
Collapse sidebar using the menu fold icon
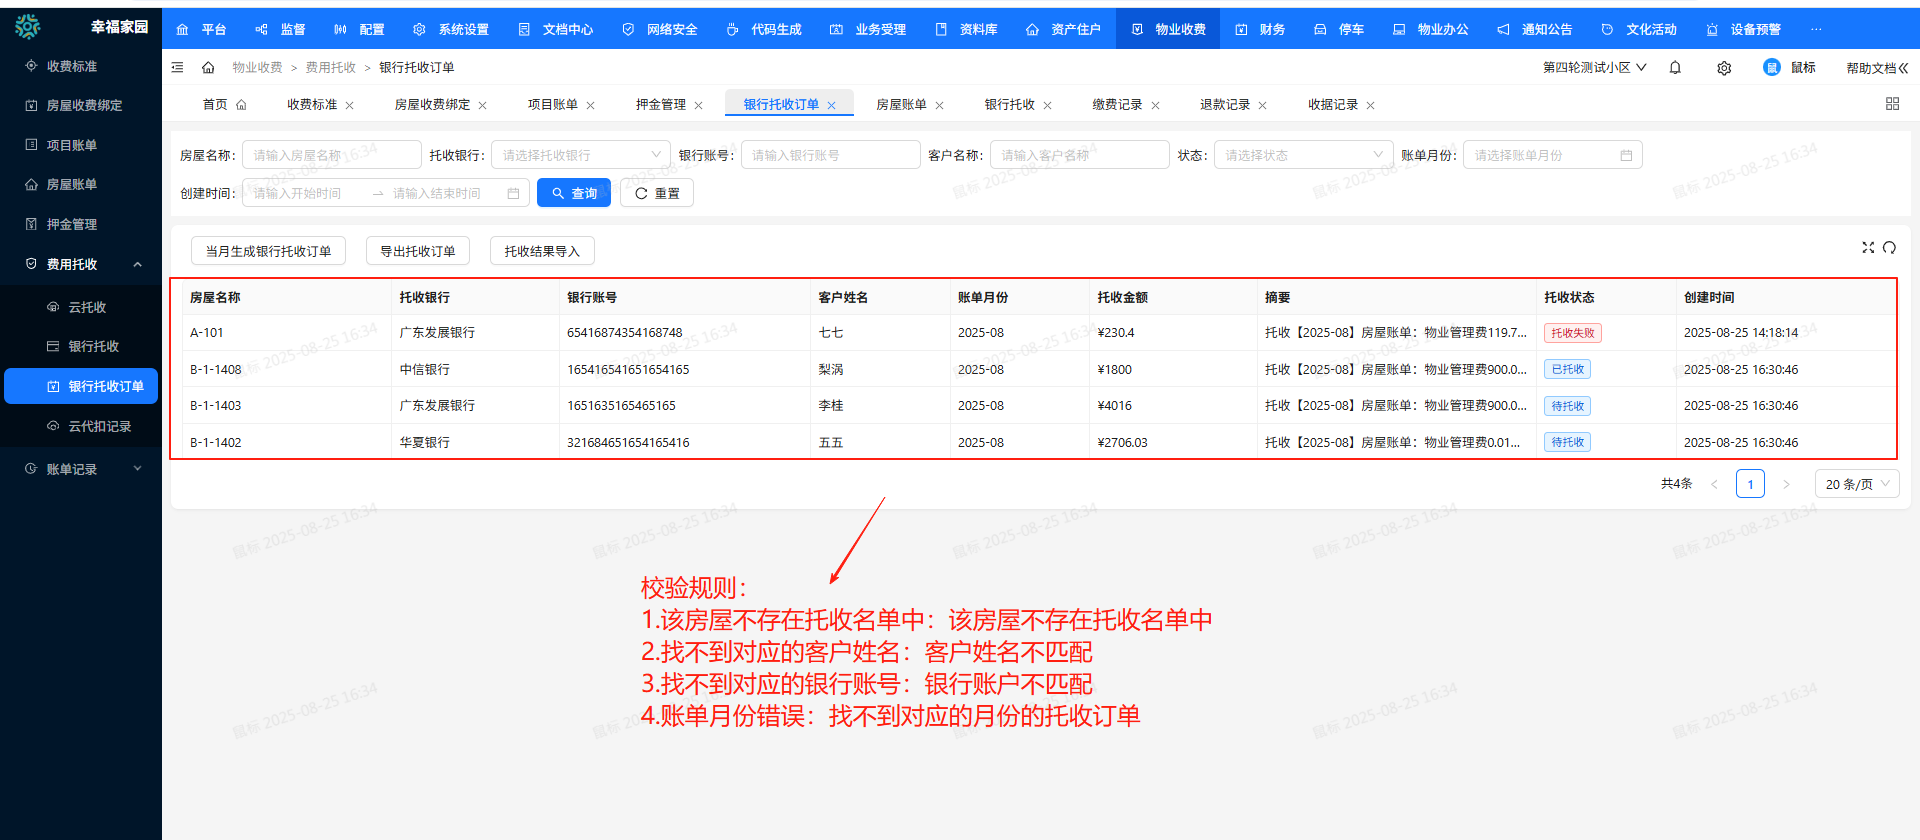pyautogui.click(x=178, y=68)
